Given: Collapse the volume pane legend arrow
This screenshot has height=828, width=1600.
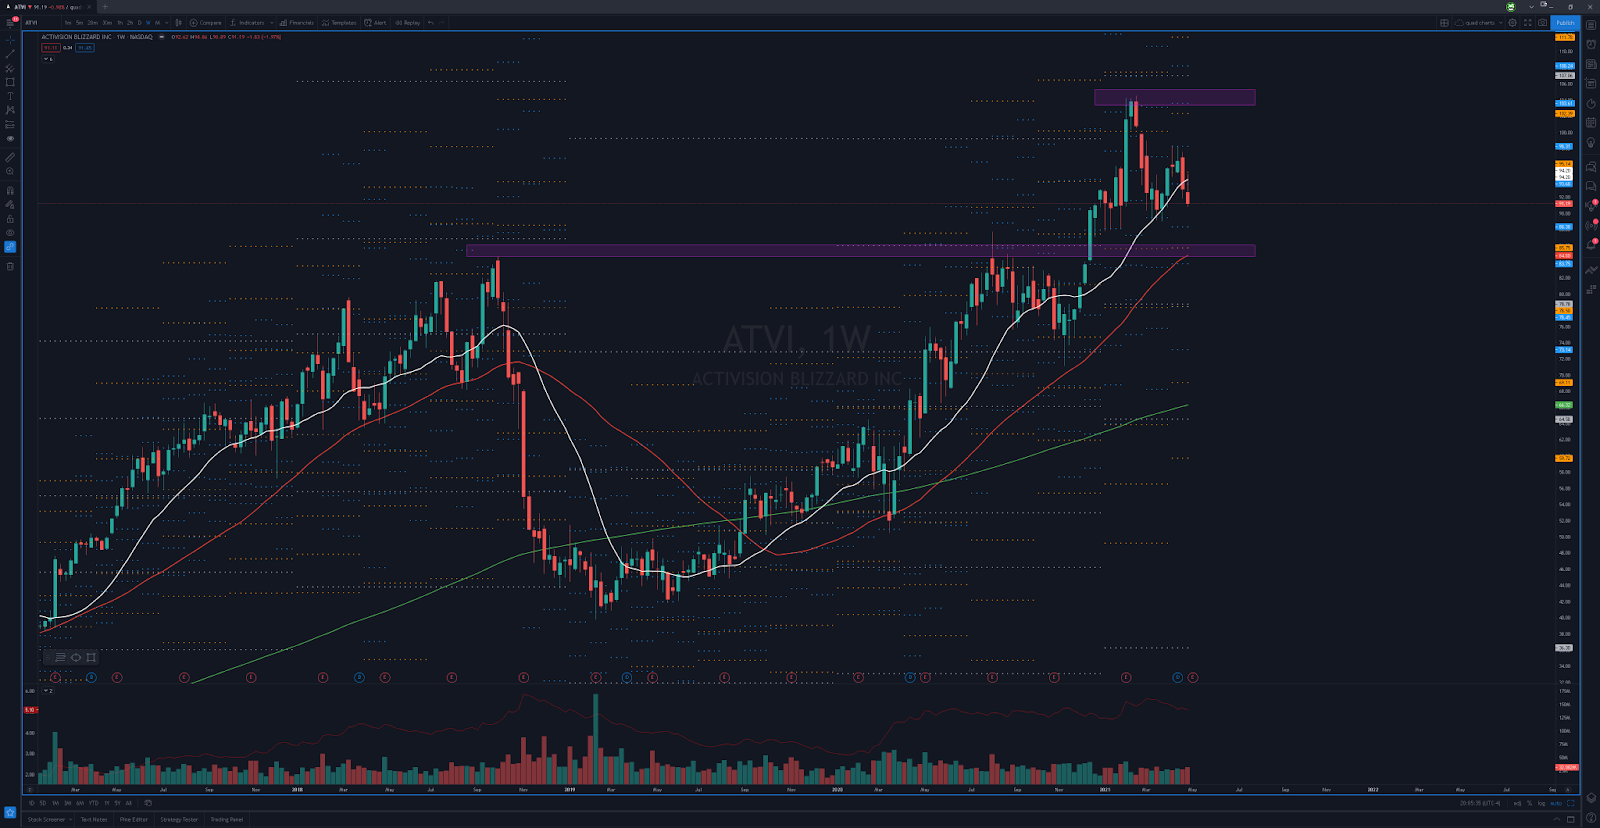Looking at the screenshot, I should (x=47, y=691).
